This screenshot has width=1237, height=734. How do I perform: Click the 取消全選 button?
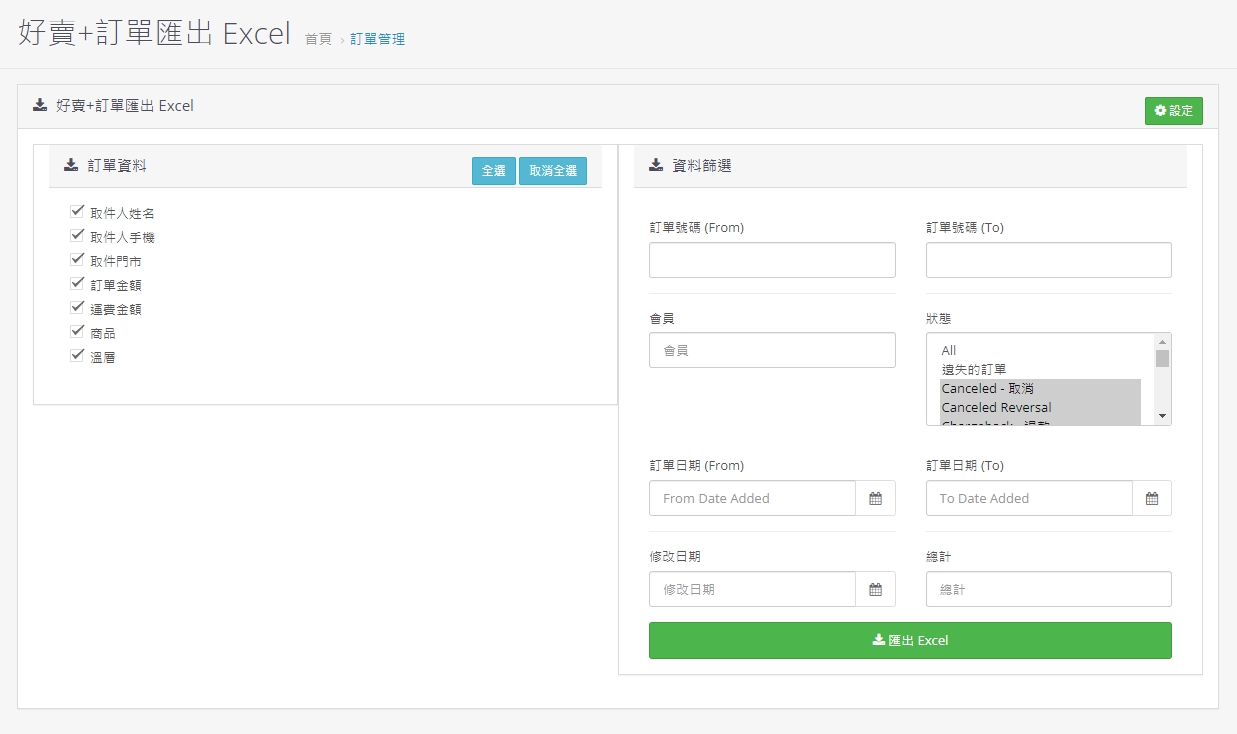(x=553, y=171)
